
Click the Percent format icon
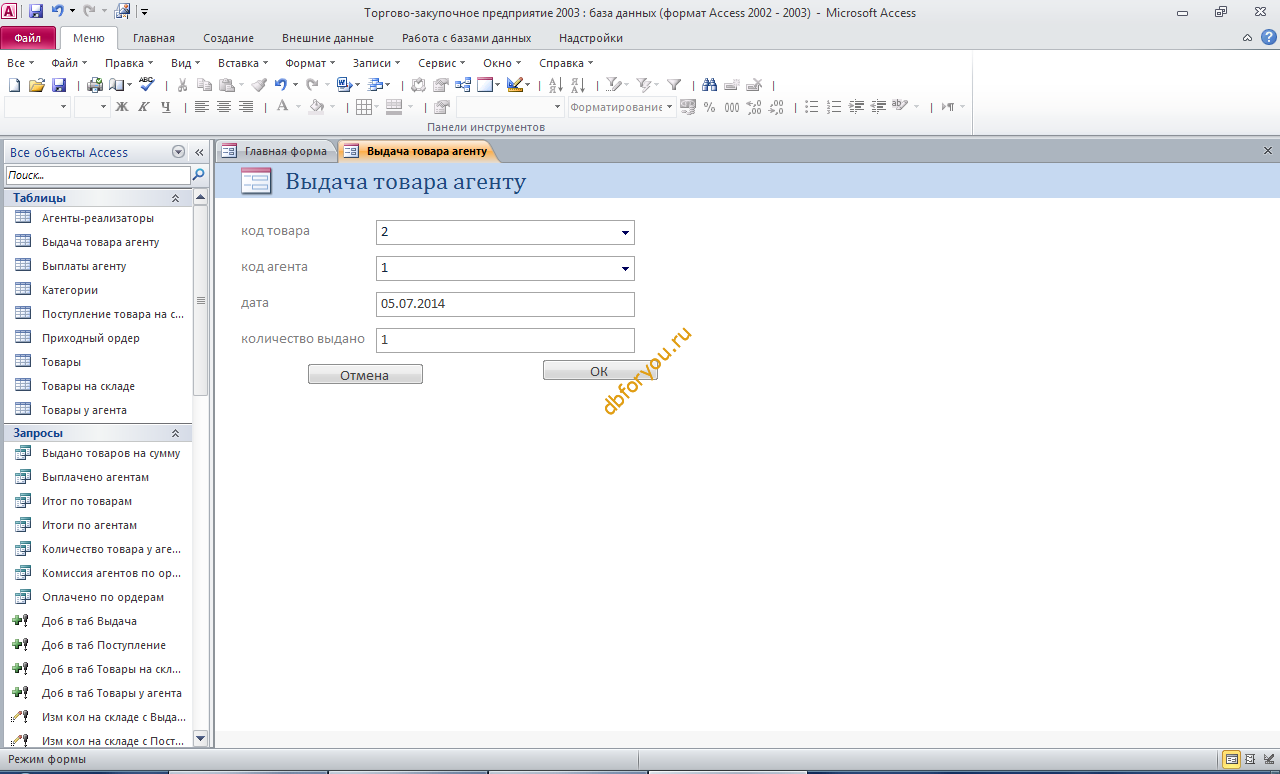pyautogui.click(x=709, y=107)
